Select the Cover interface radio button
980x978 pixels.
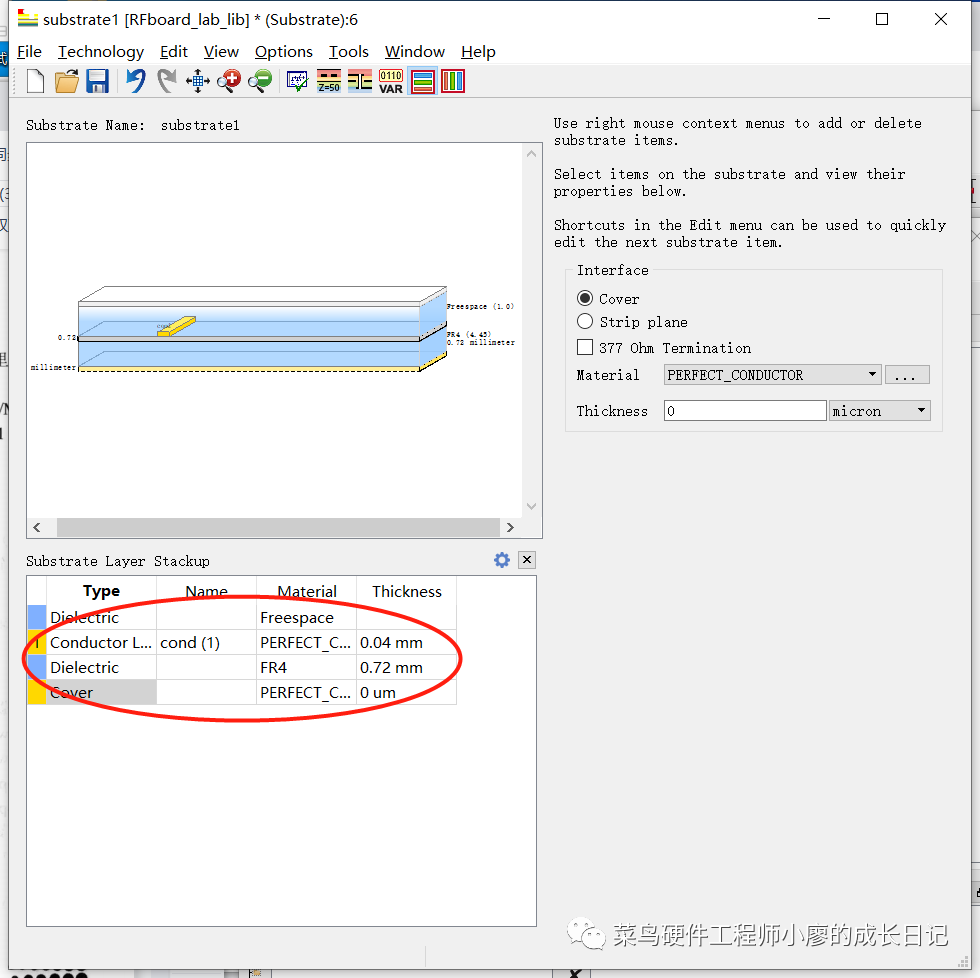(585, 299)
